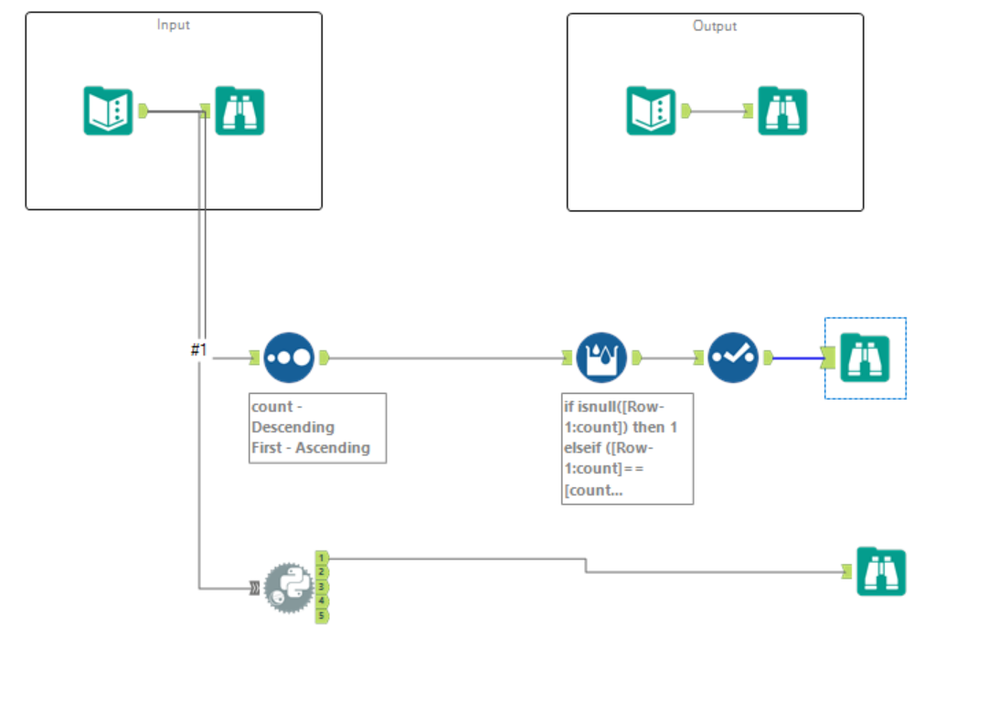
Task: Select the Multi-Row Formula tool icon
Action: coord(601,357)
